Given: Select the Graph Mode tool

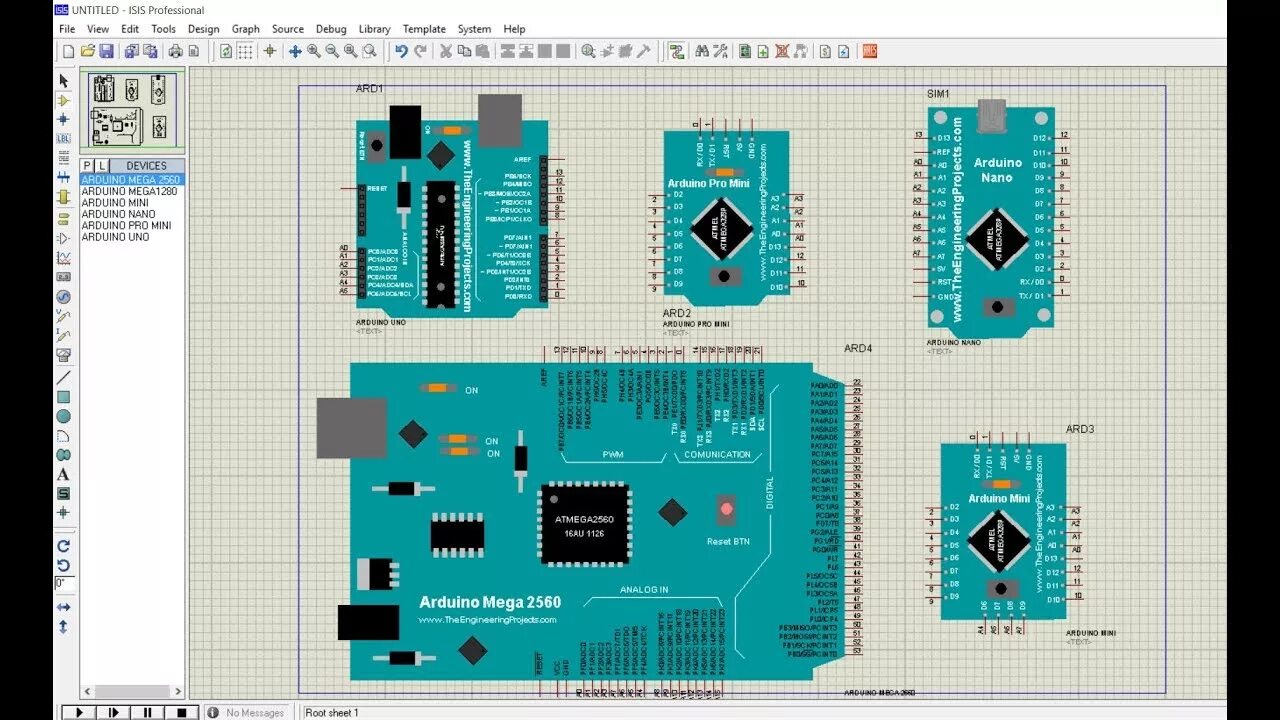Looking at the screenshot, I should 64,258.
